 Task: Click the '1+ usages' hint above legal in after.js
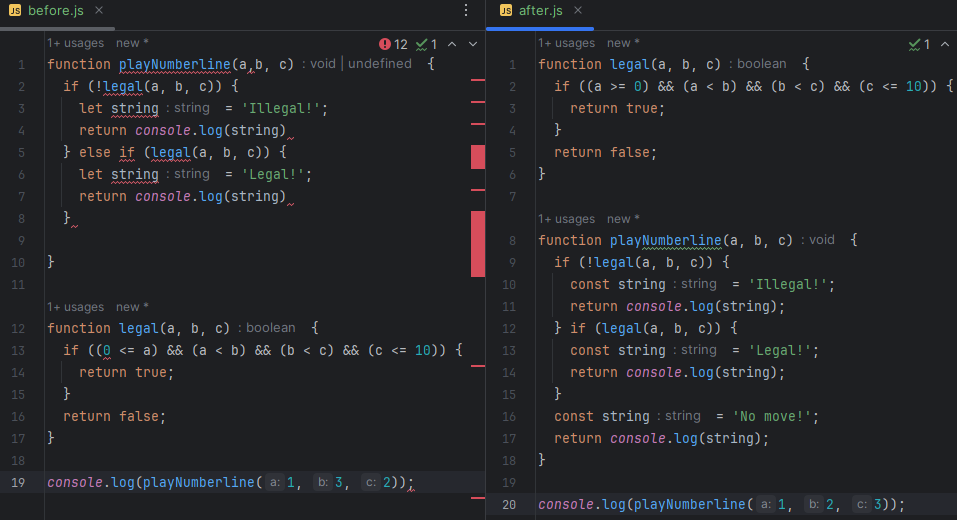566,43
